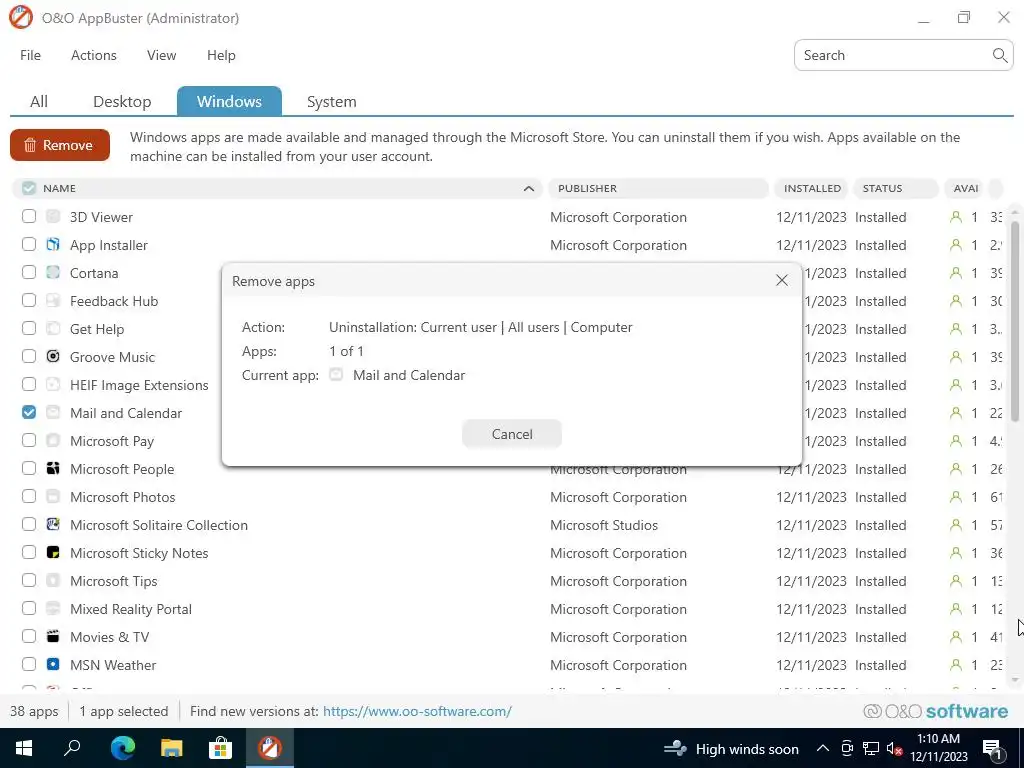1024x768 pixels.
Task: Select the Get Help row name
Action: [97, 329]
